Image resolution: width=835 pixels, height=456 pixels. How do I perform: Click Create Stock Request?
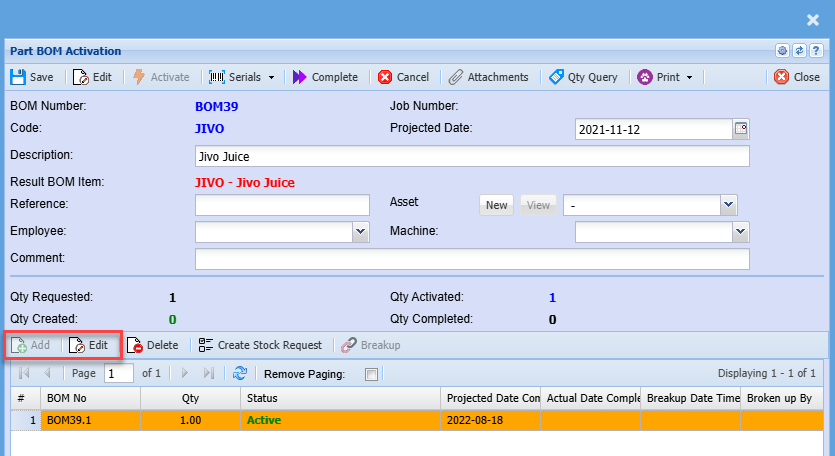point(260,345)
